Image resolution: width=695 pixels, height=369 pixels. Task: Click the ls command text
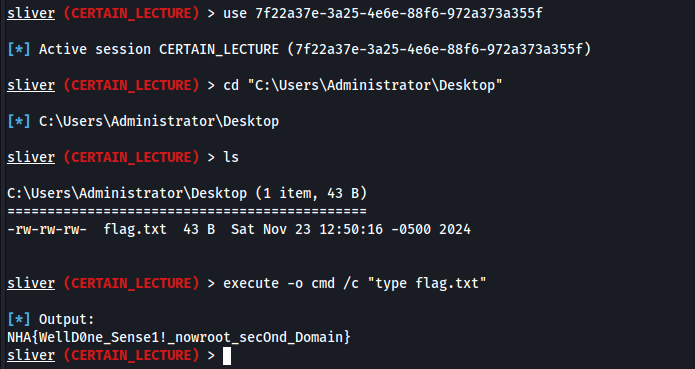coord(231,157)
